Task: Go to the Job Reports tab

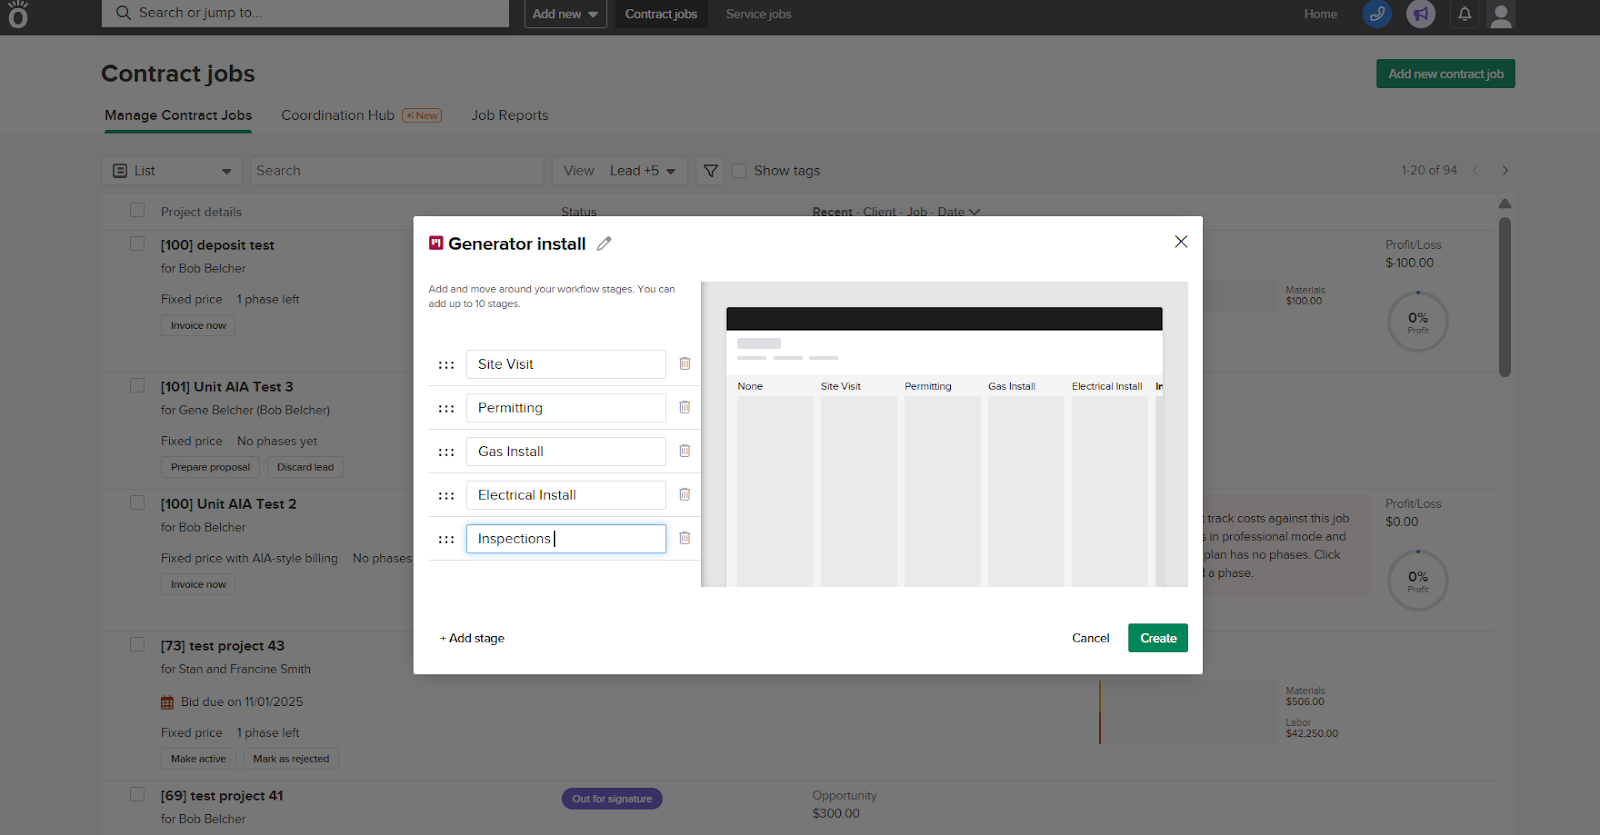Action: tap(510, 115)
